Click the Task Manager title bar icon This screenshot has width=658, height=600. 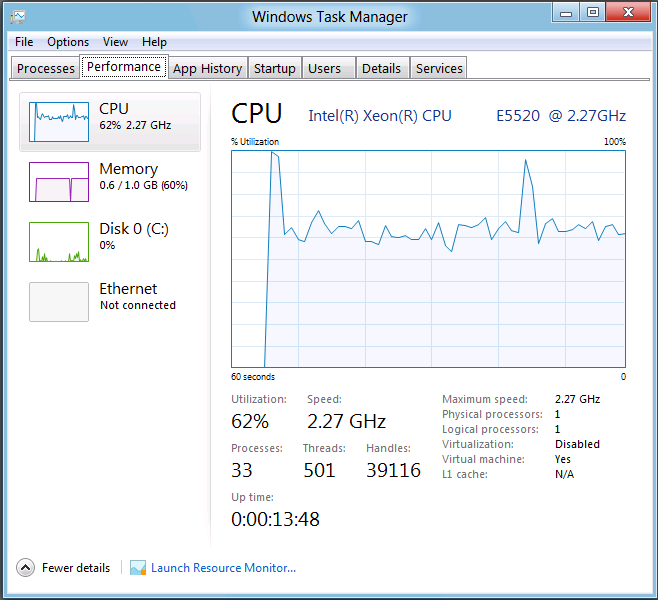click(18, 16)
